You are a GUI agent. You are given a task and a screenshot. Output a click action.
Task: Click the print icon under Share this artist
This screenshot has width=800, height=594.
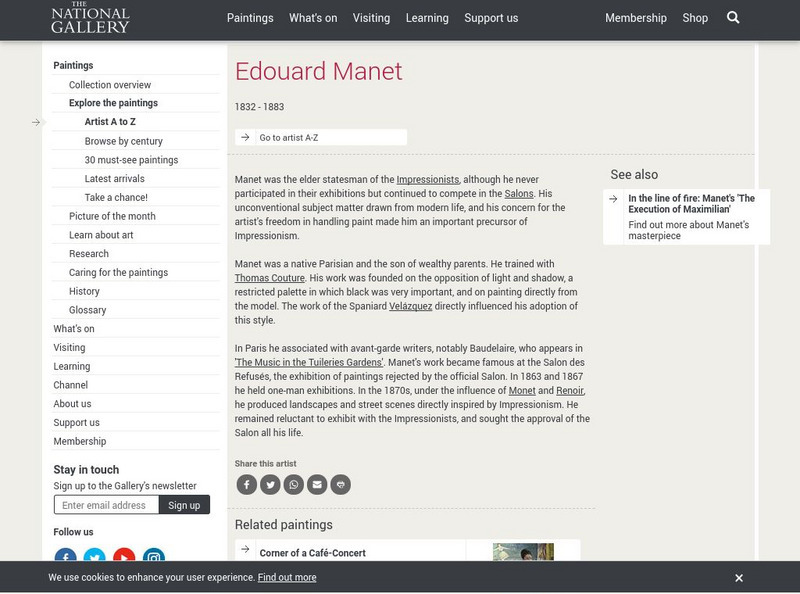(x=341, y=485)
